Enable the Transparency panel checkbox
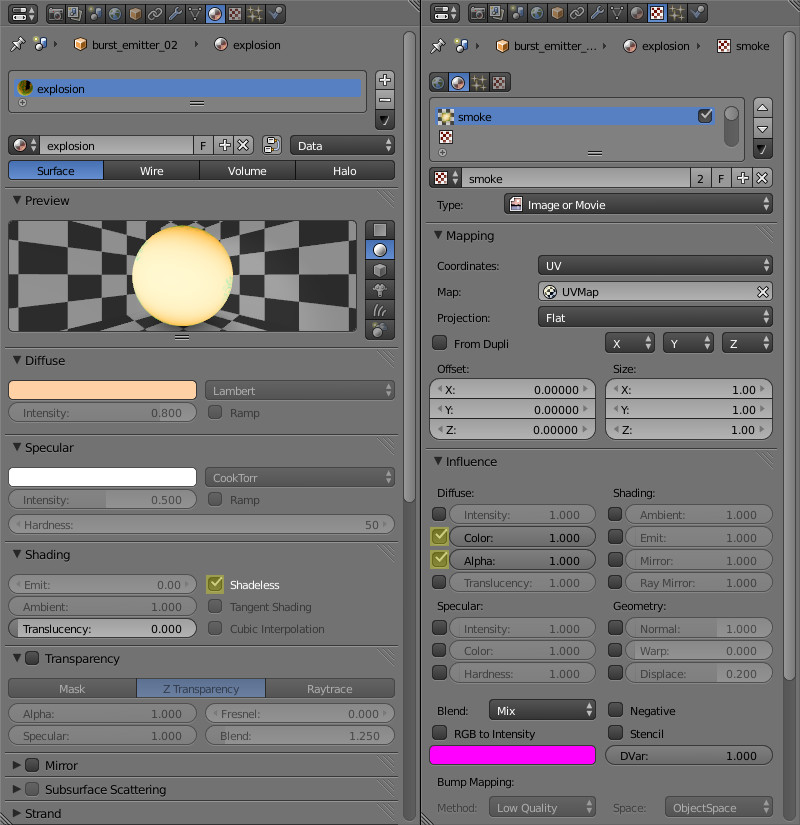Viewport: 800px width, 825px height. [32, 659]
